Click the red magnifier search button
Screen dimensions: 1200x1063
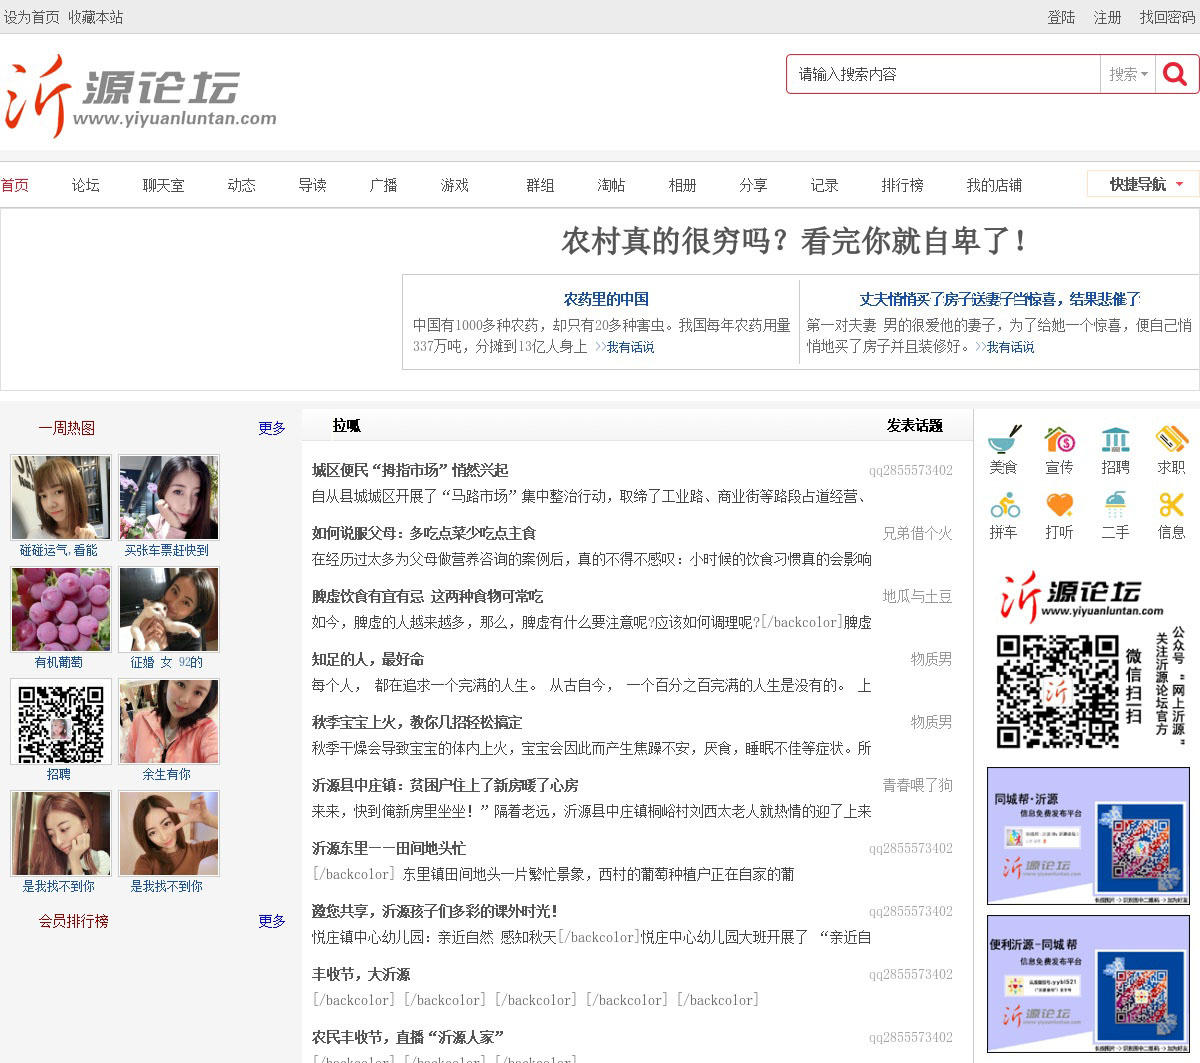click(x=1176, y=74)
